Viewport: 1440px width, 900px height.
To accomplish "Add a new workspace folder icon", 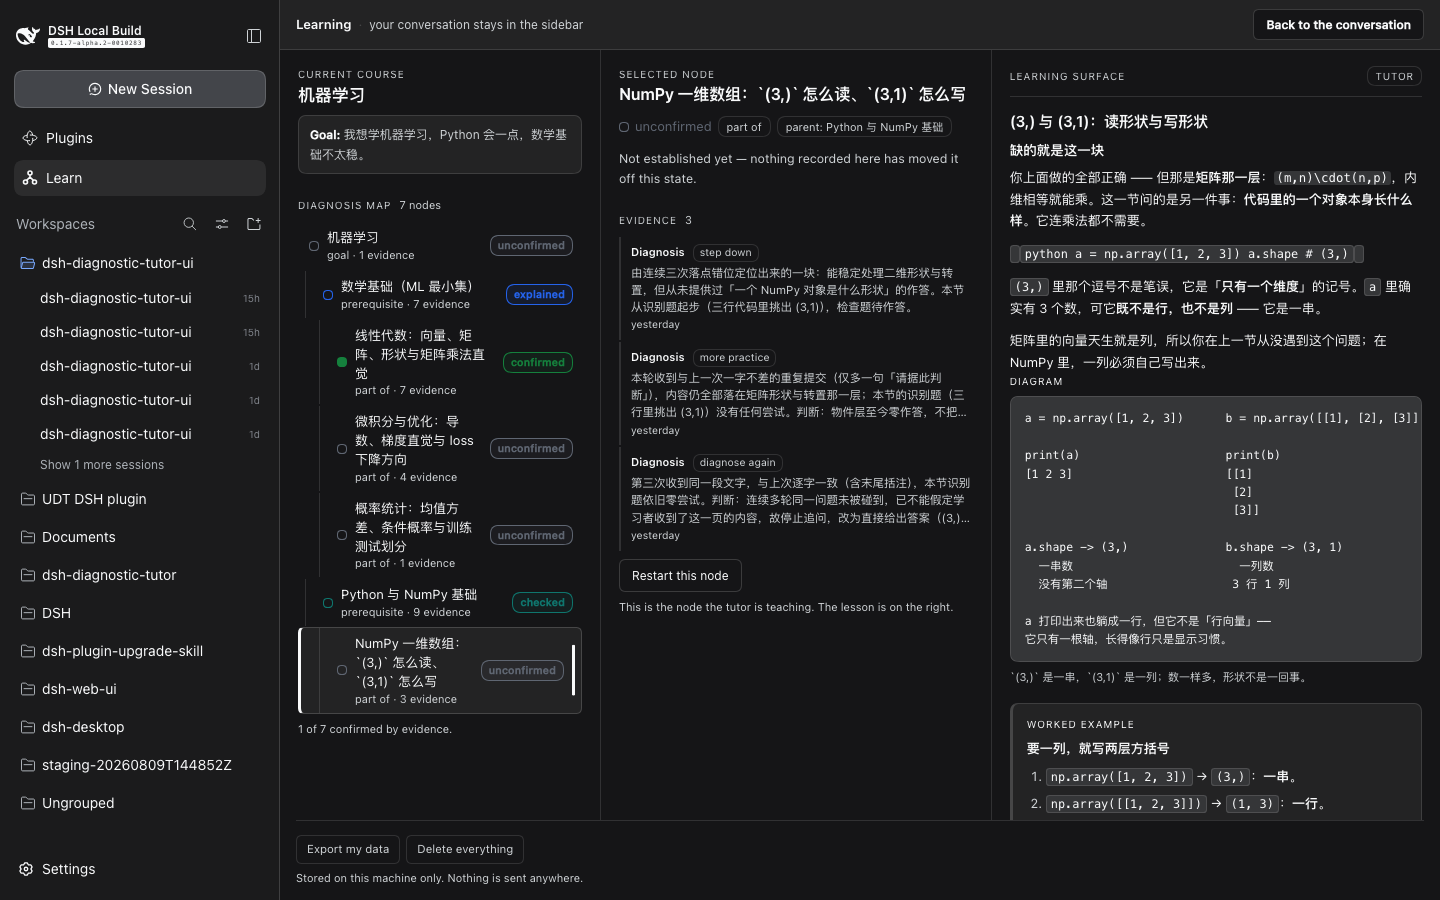I will pos(254,224).
